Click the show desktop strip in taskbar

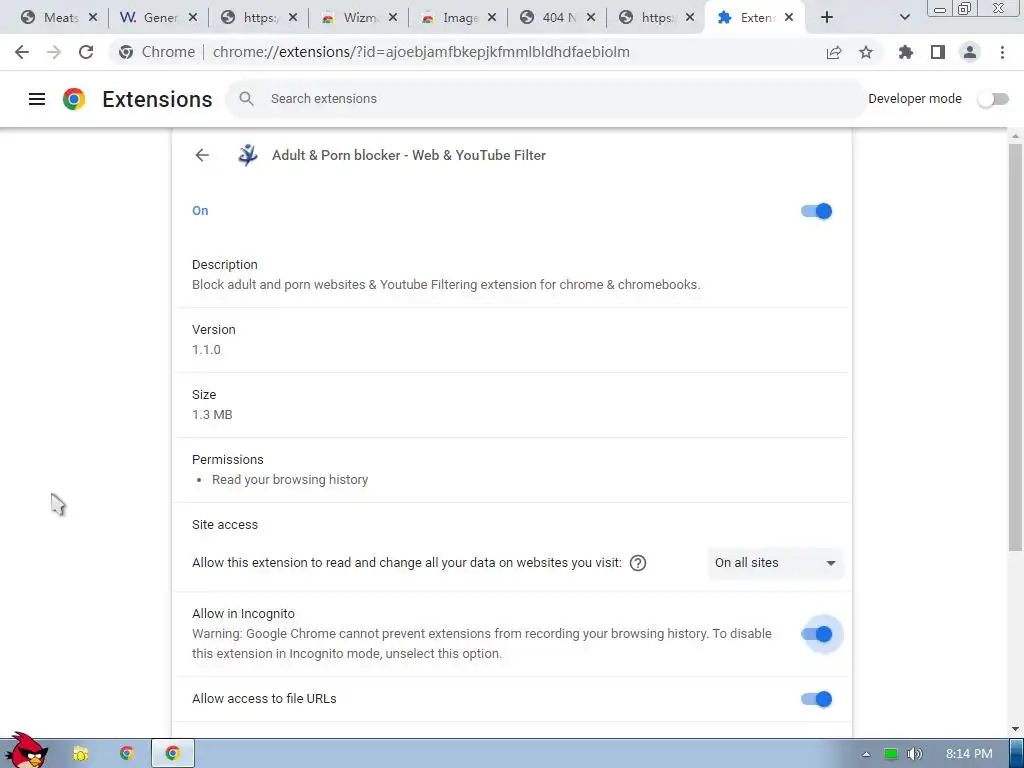(x=1017, y=754)
